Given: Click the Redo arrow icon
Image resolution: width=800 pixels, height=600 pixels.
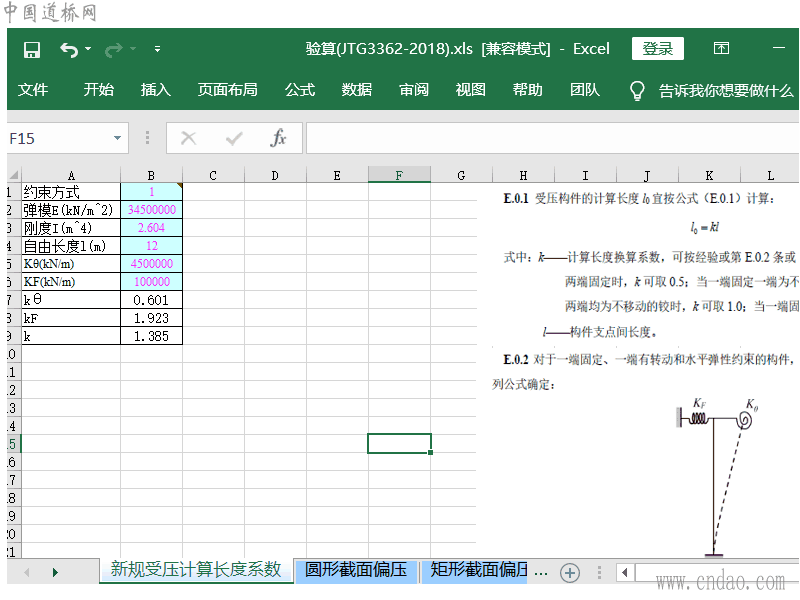Looking at the screenshot, I should click(113, 49).
